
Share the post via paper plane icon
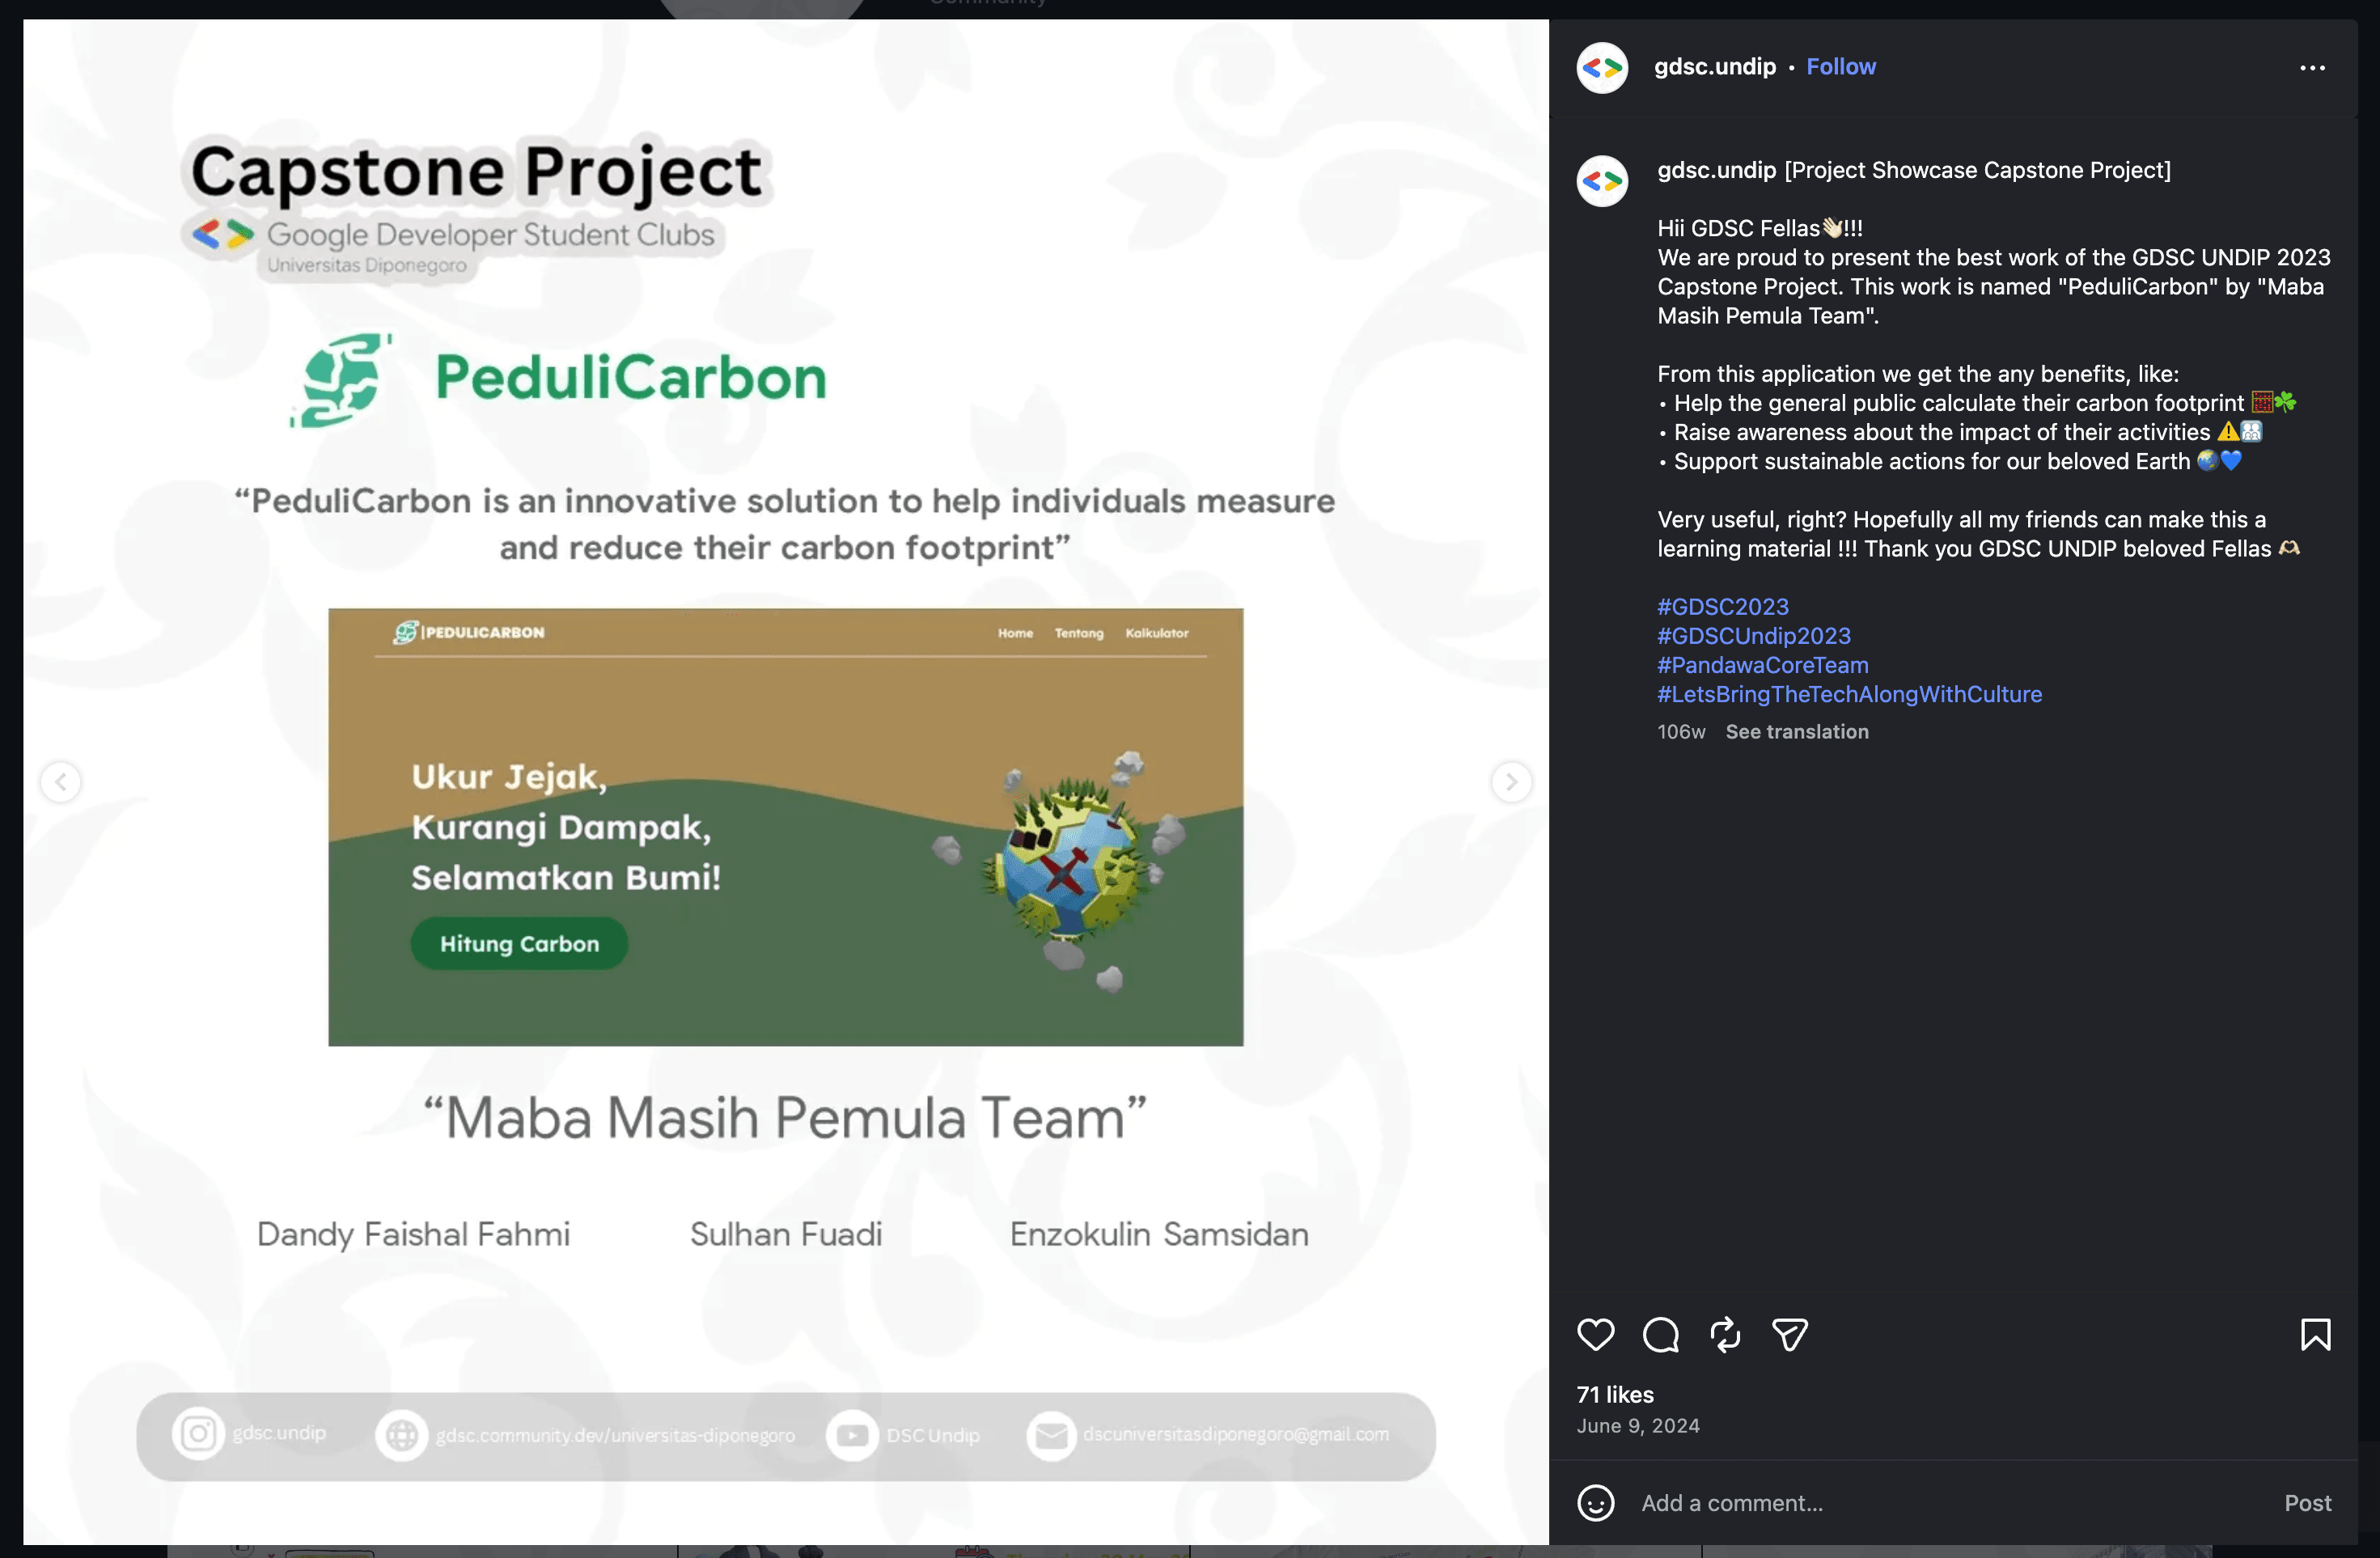(1789, 1334)
